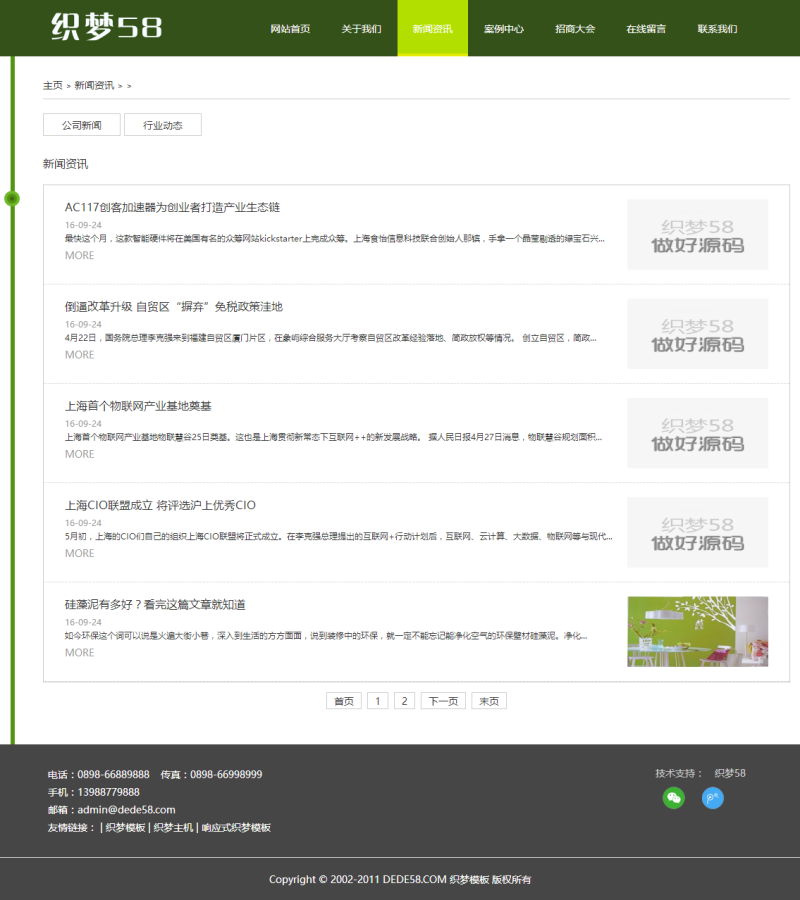Select the 公司新闻 category button
This screenshot has height=900, width=800.
click(x=81, y=125)
